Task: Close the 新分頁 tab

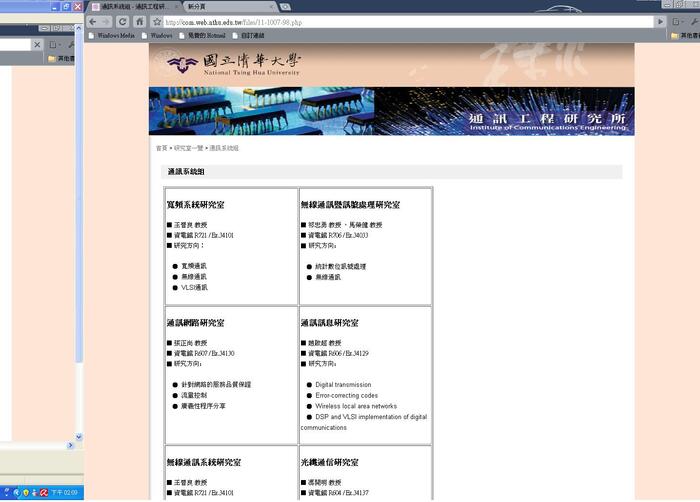Action: [x=272, y=7]
